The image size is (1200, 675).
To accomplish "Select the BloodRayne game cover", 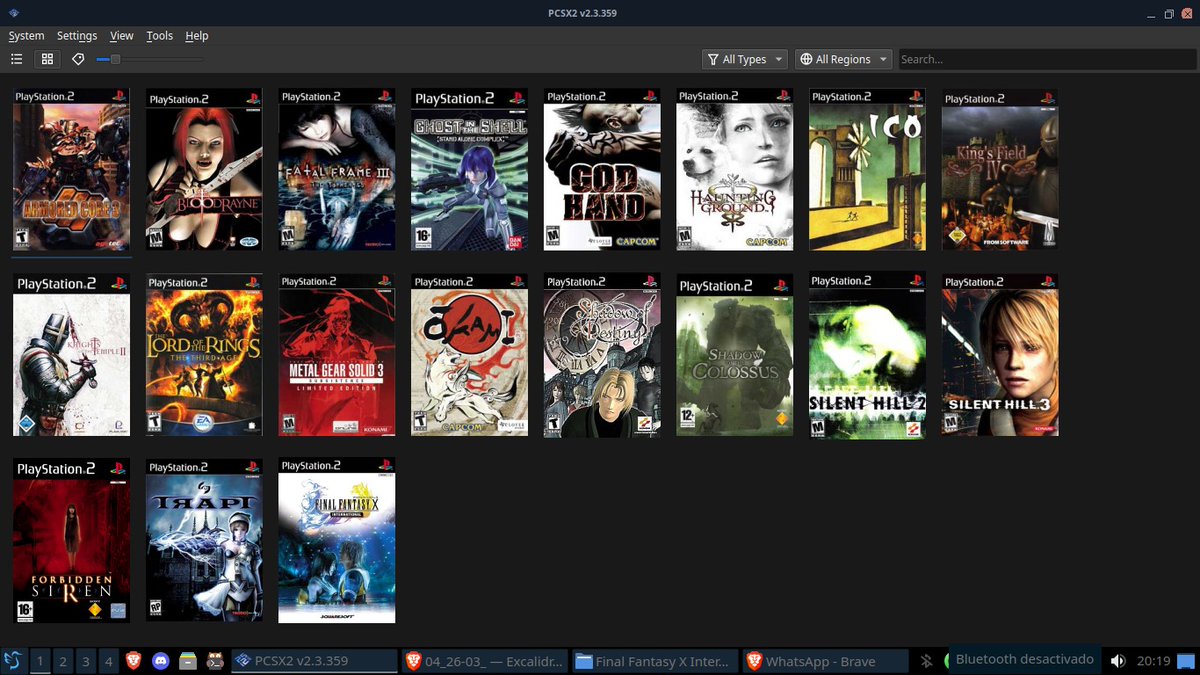I will coord(204,169).
